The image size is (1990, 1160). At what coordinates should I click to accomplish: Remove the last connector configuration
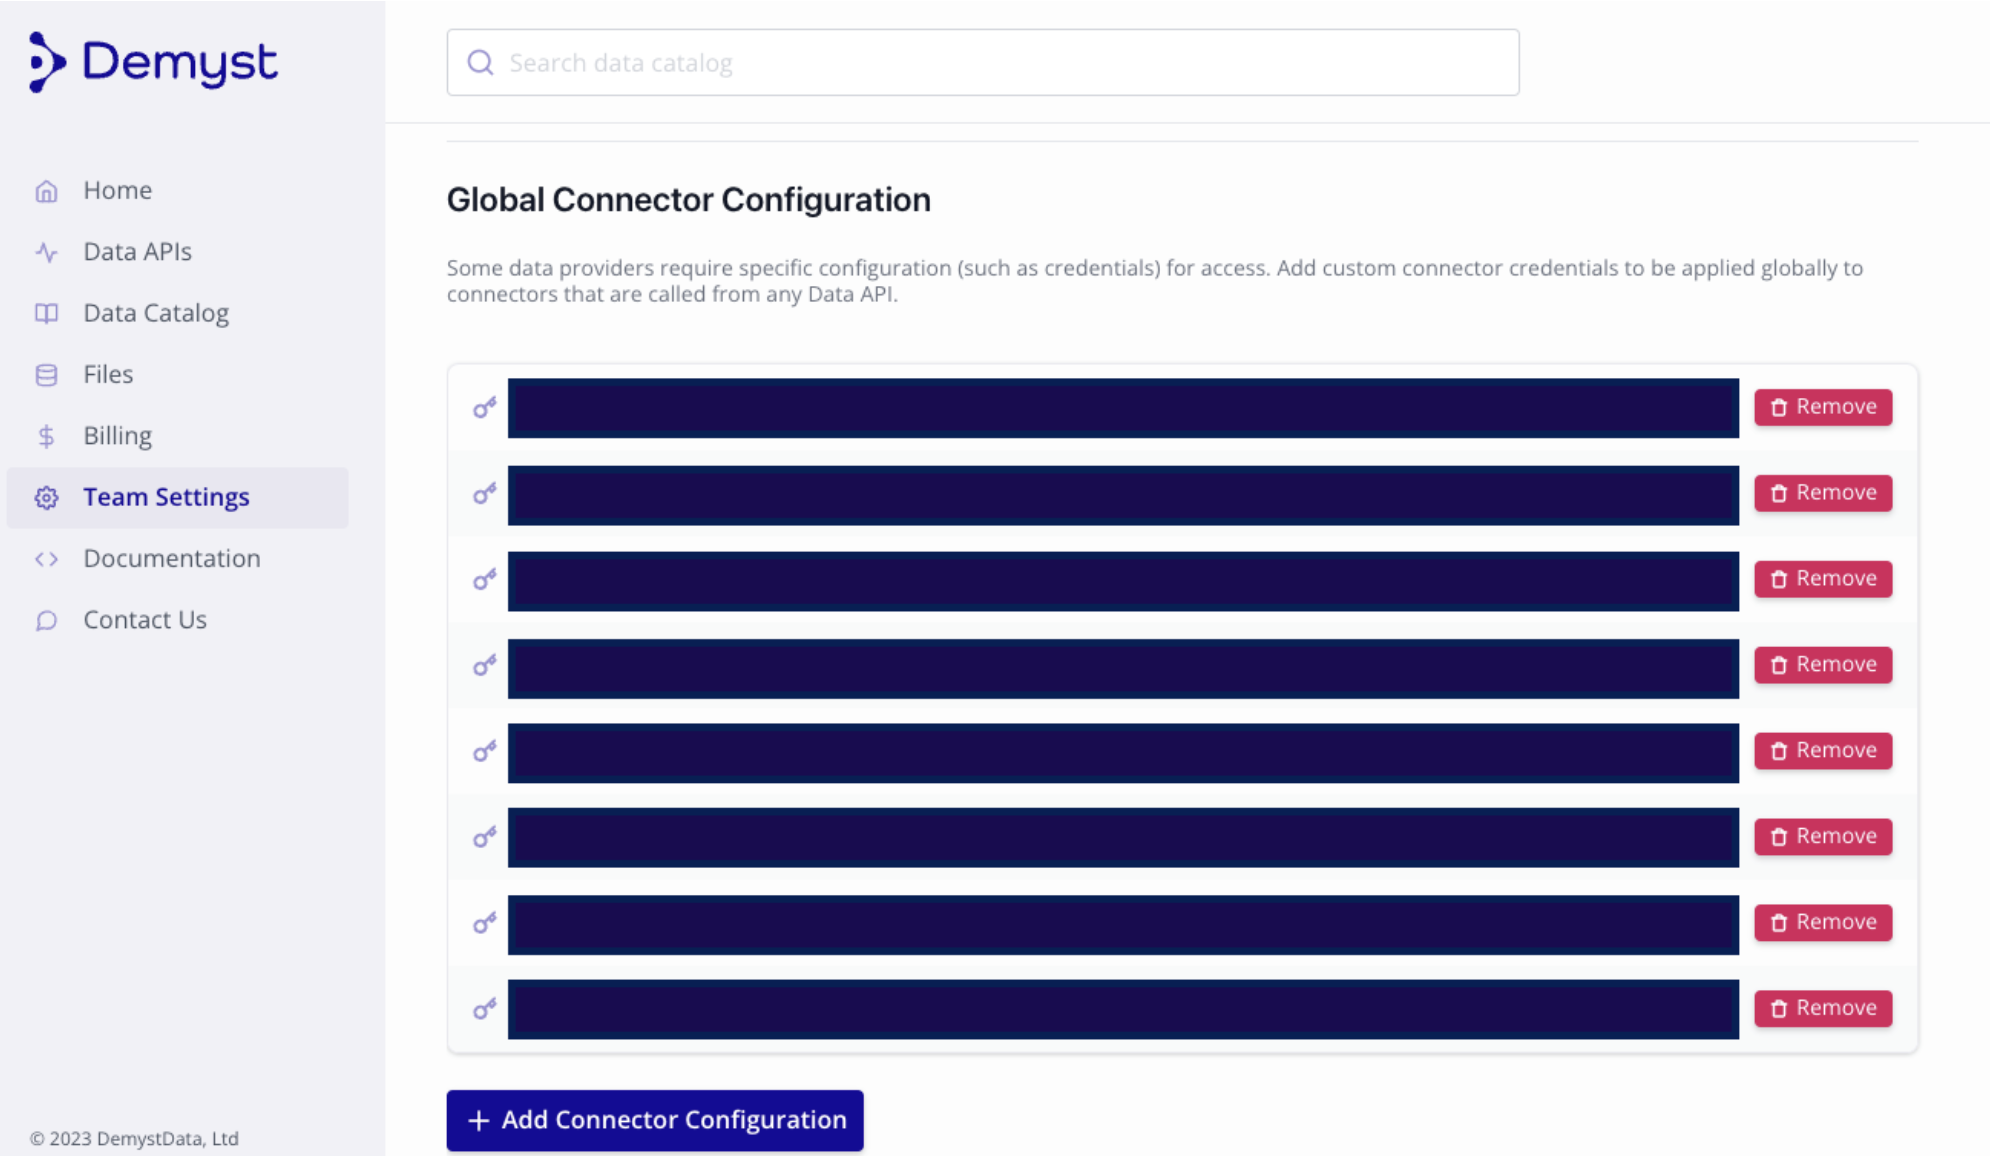click(1823, 1008)
